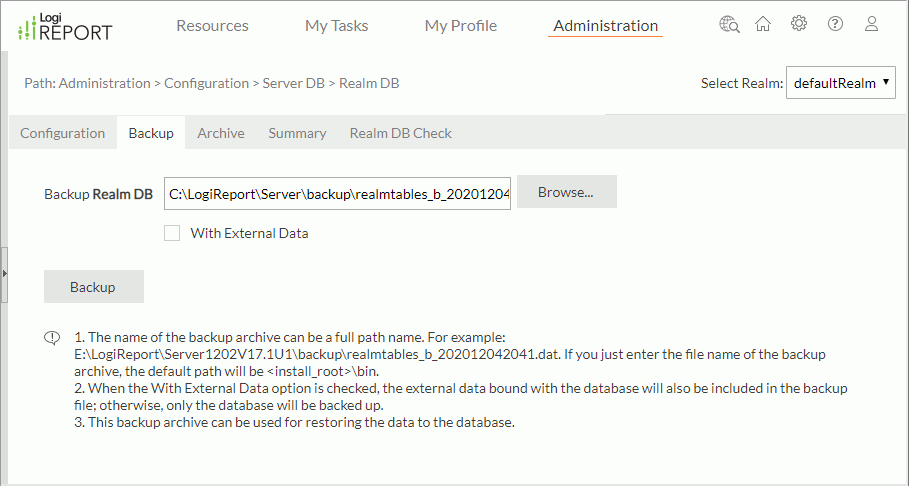Click the info note icon beside instructions

click(52, 338)
